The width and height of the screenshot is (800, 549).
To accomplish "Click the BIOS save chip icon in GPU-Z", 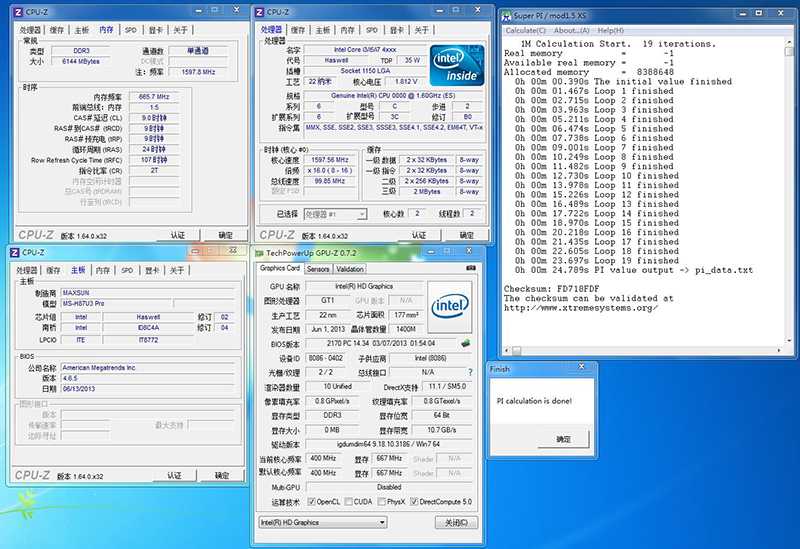I will click(x=465, y=343).
